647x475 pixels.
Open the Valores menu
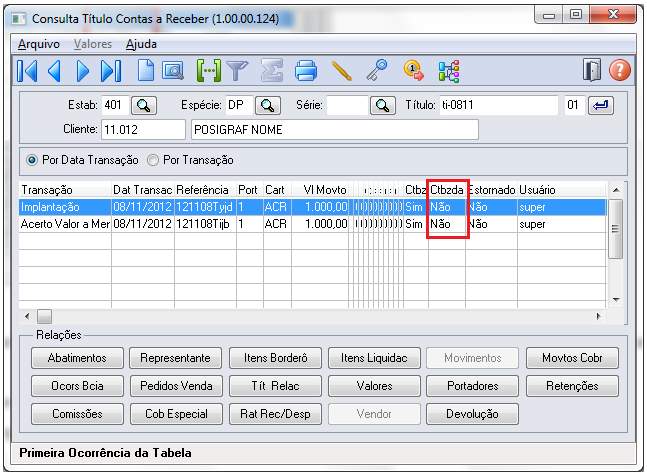pos(93,44)
